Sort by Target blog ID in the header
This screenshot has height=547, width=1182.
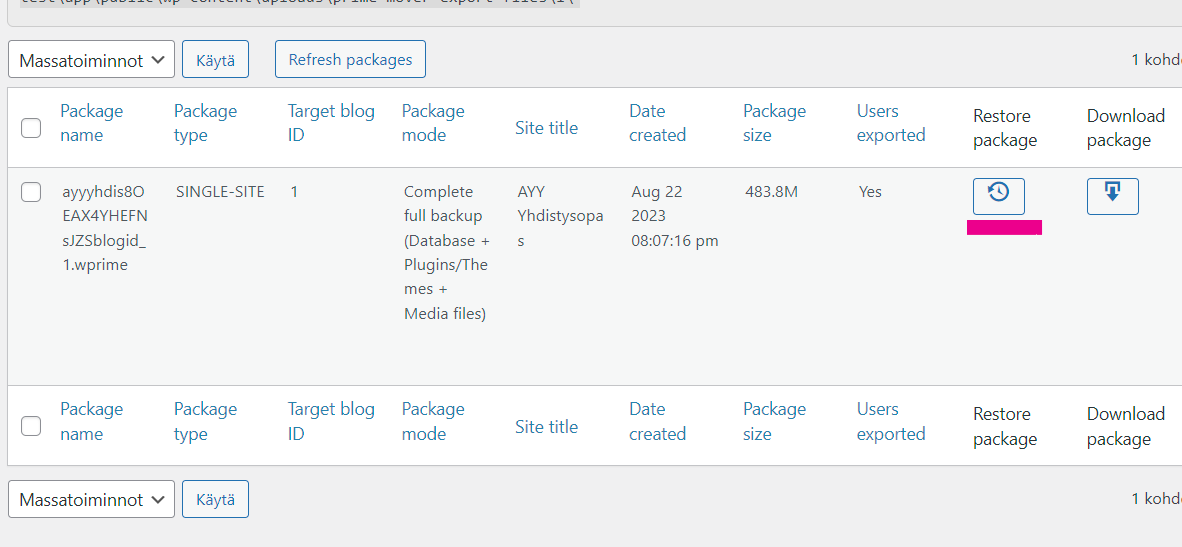[331, 123]
